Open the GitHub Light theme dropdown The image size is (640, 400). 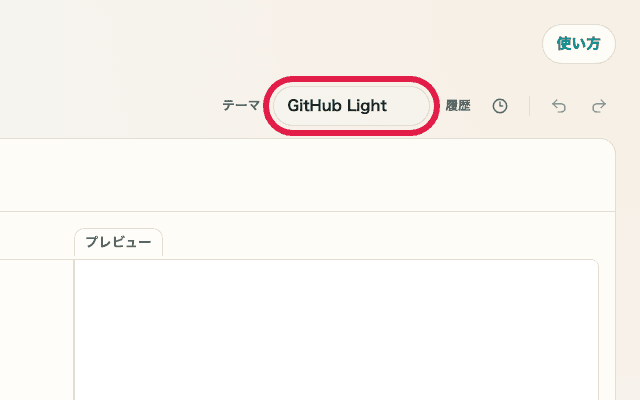point(351,106)
